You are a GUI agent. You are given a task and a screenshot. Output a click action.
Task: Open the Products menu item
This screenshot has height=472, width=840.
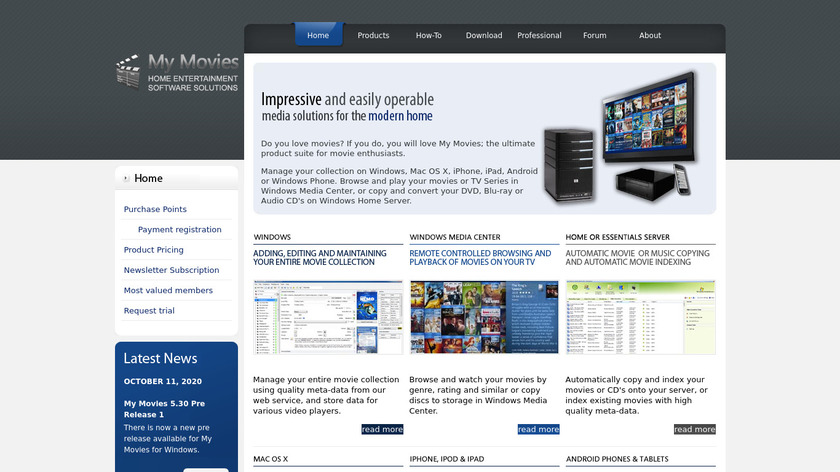(x=373, y=35)
